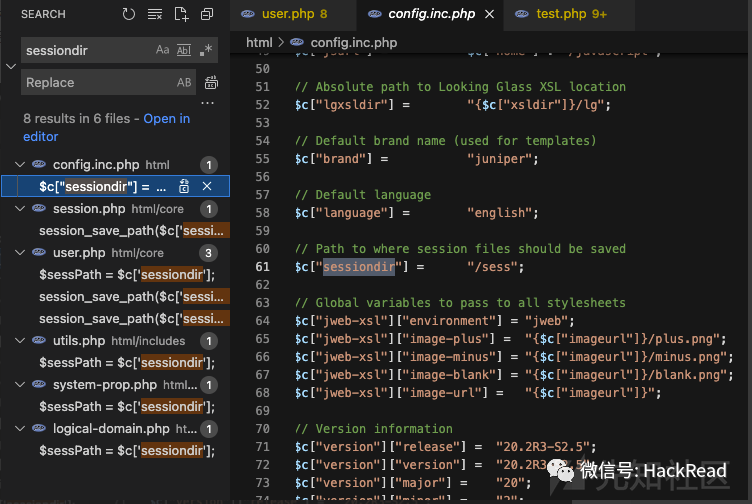
Task: Select utils.php $sessPath result
Action: click(127, 363)
